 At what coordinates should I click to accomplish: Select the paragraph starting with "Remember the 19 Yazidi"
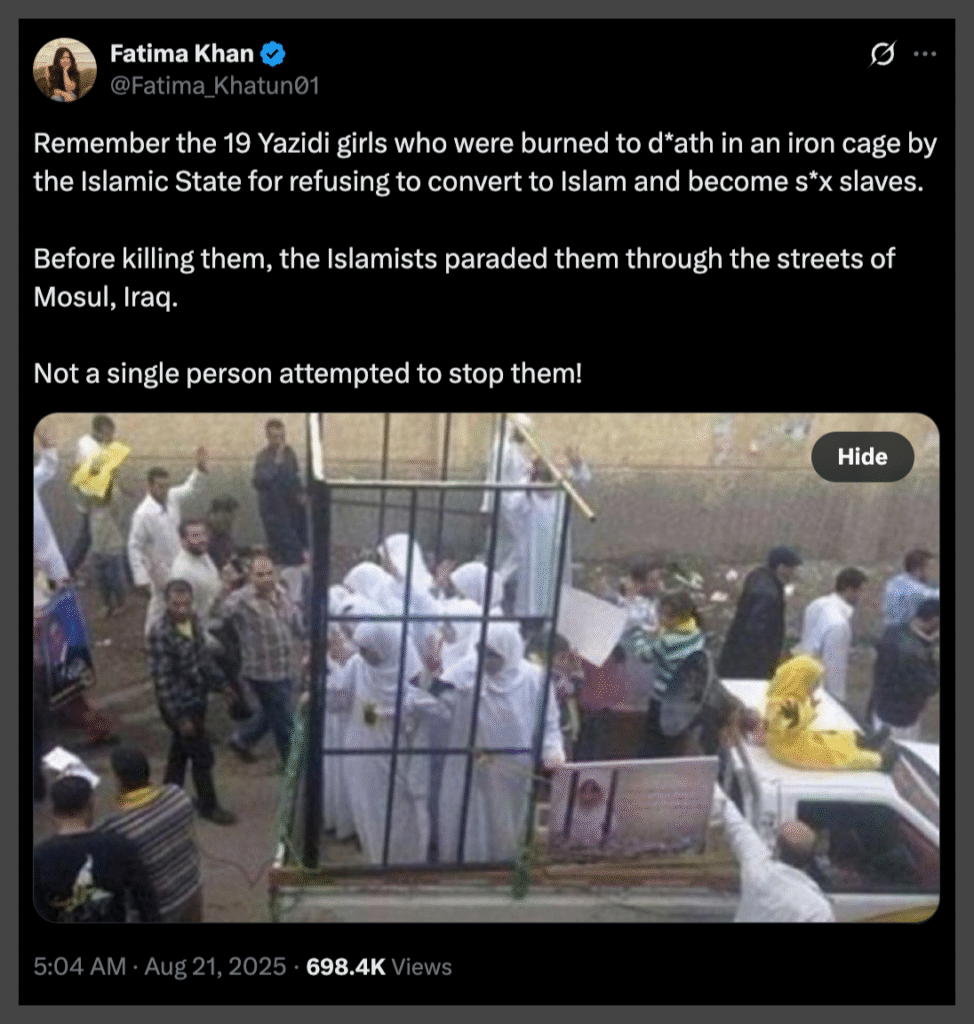tap(485, 162)
